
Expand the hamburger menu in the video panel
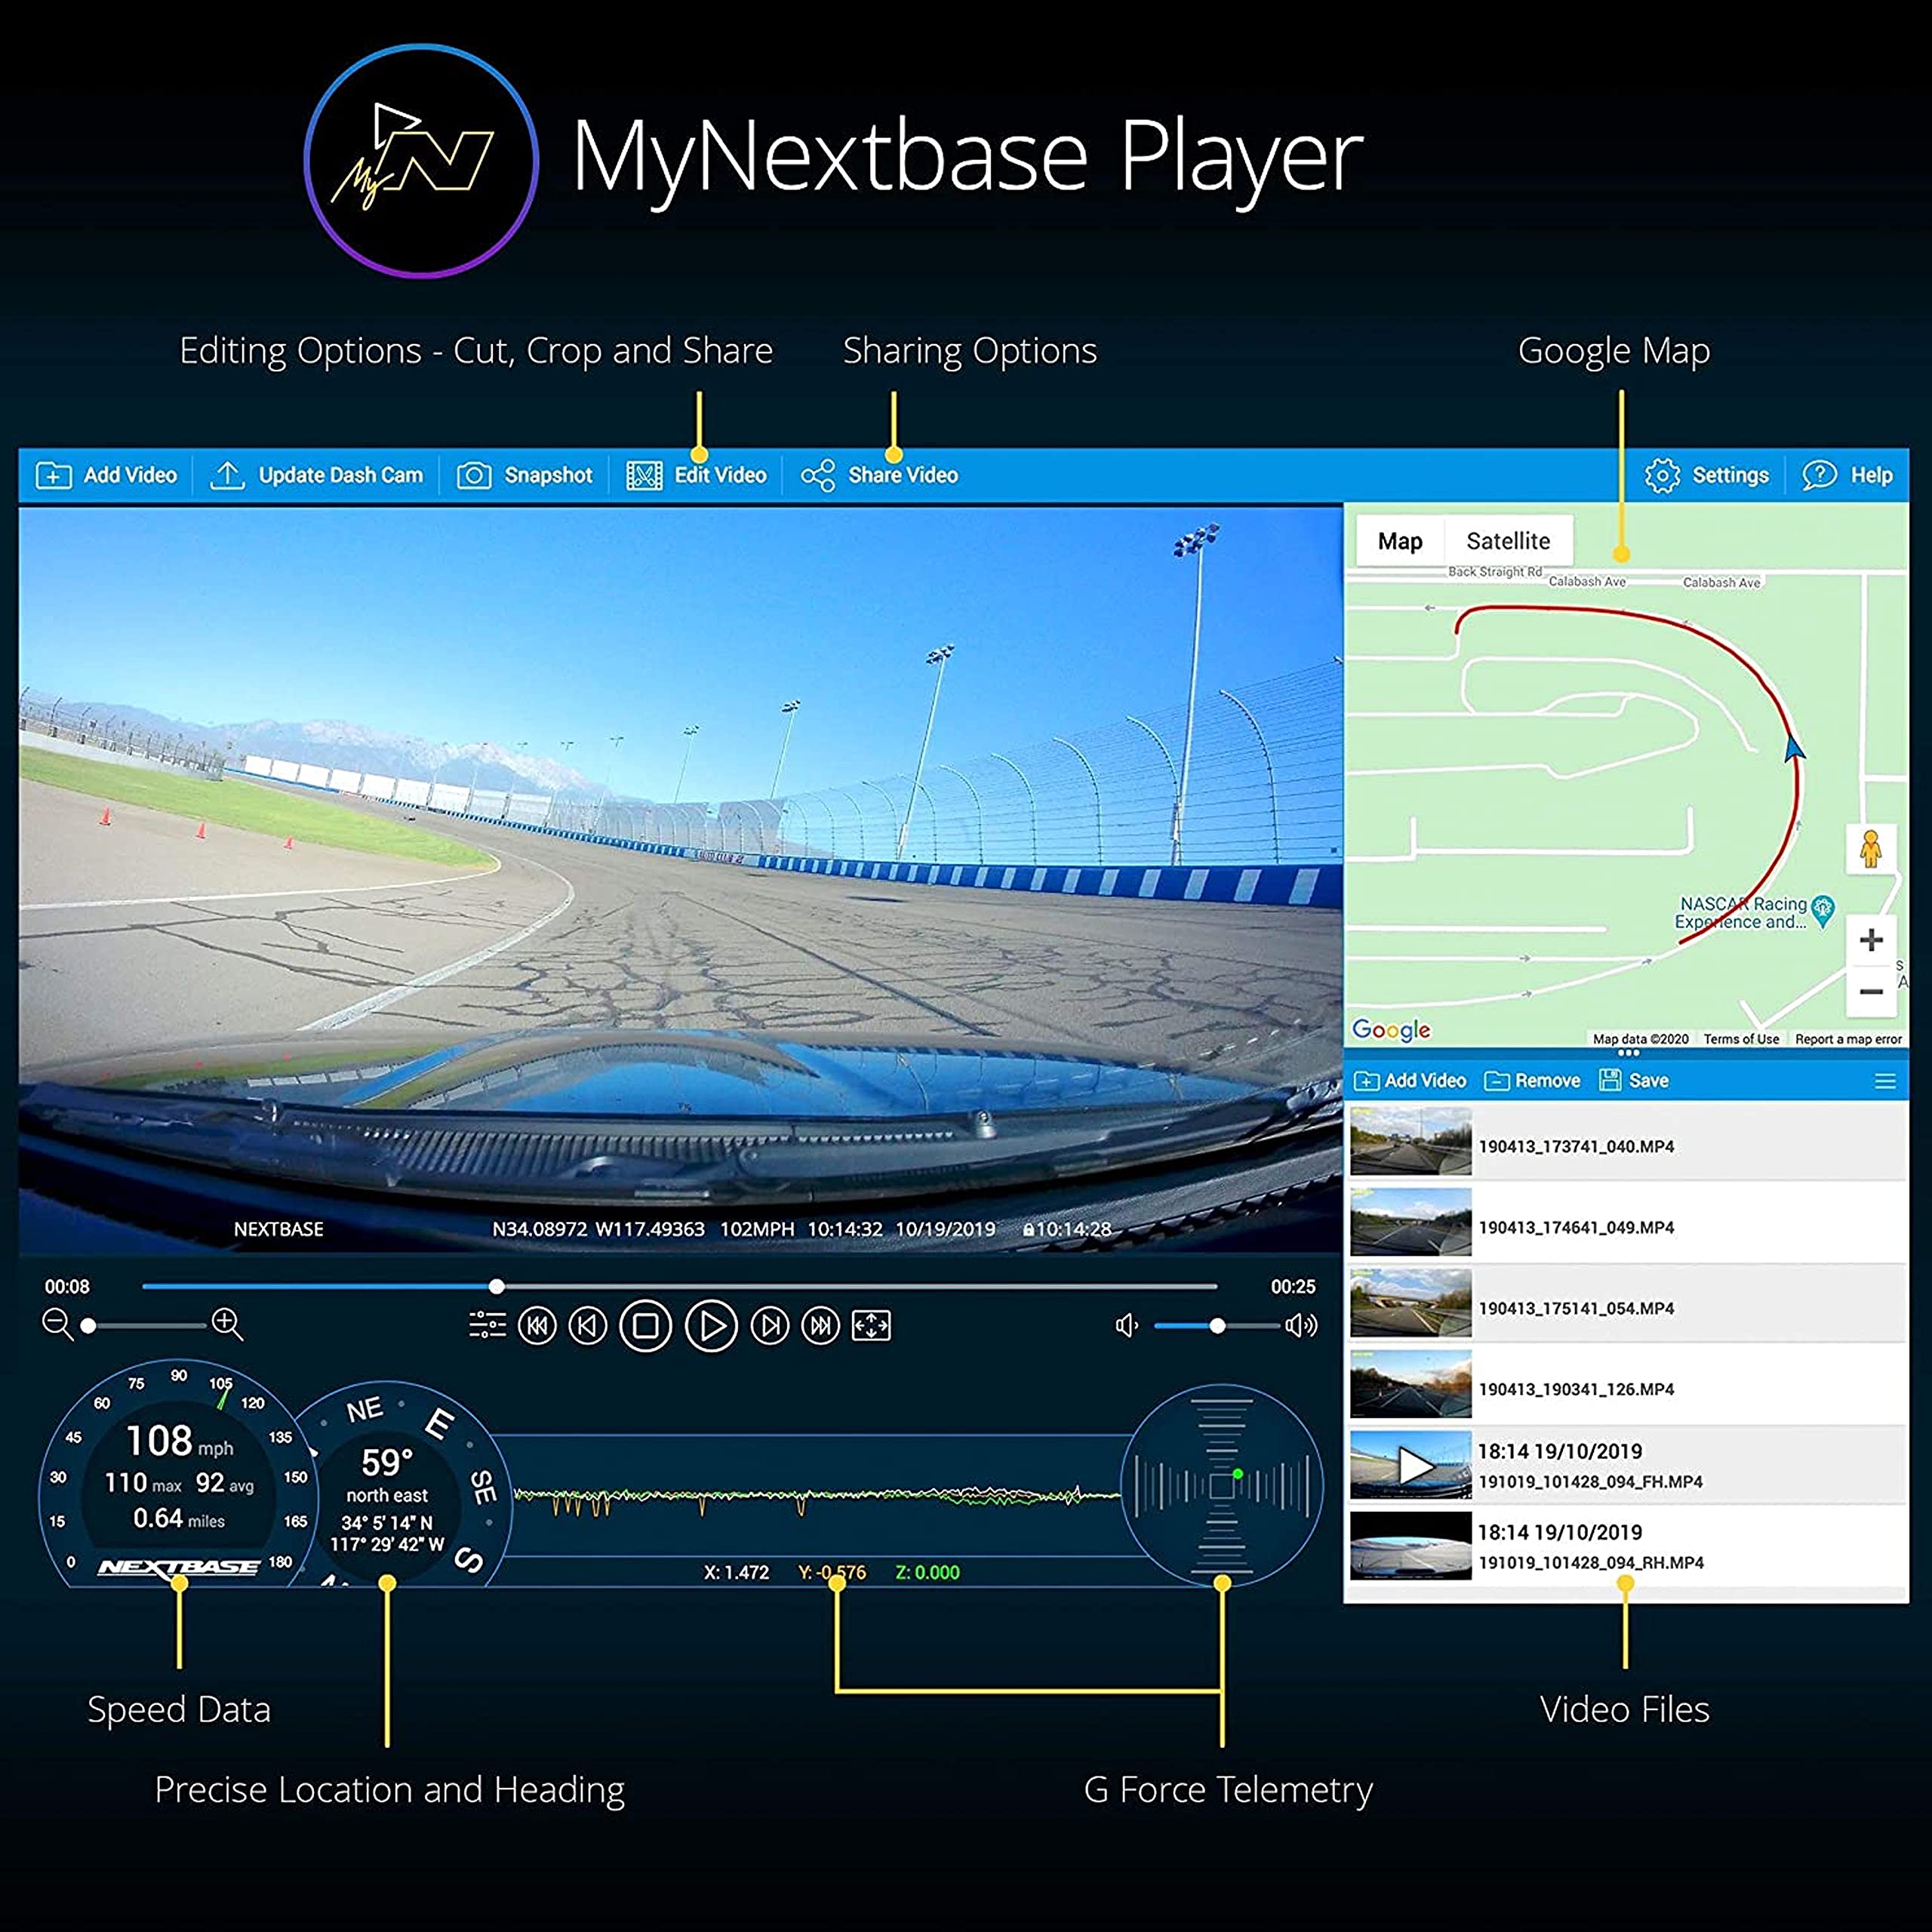[x=1886, y=1081]
